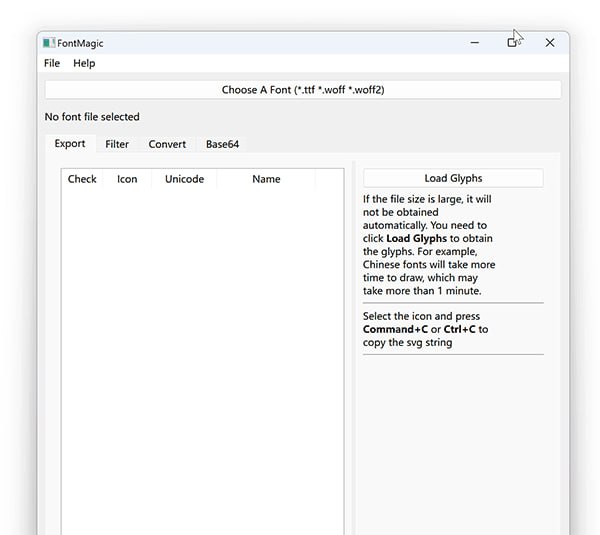Sort by the Unicode column header
600x535 pixels.
click(184, 179)
